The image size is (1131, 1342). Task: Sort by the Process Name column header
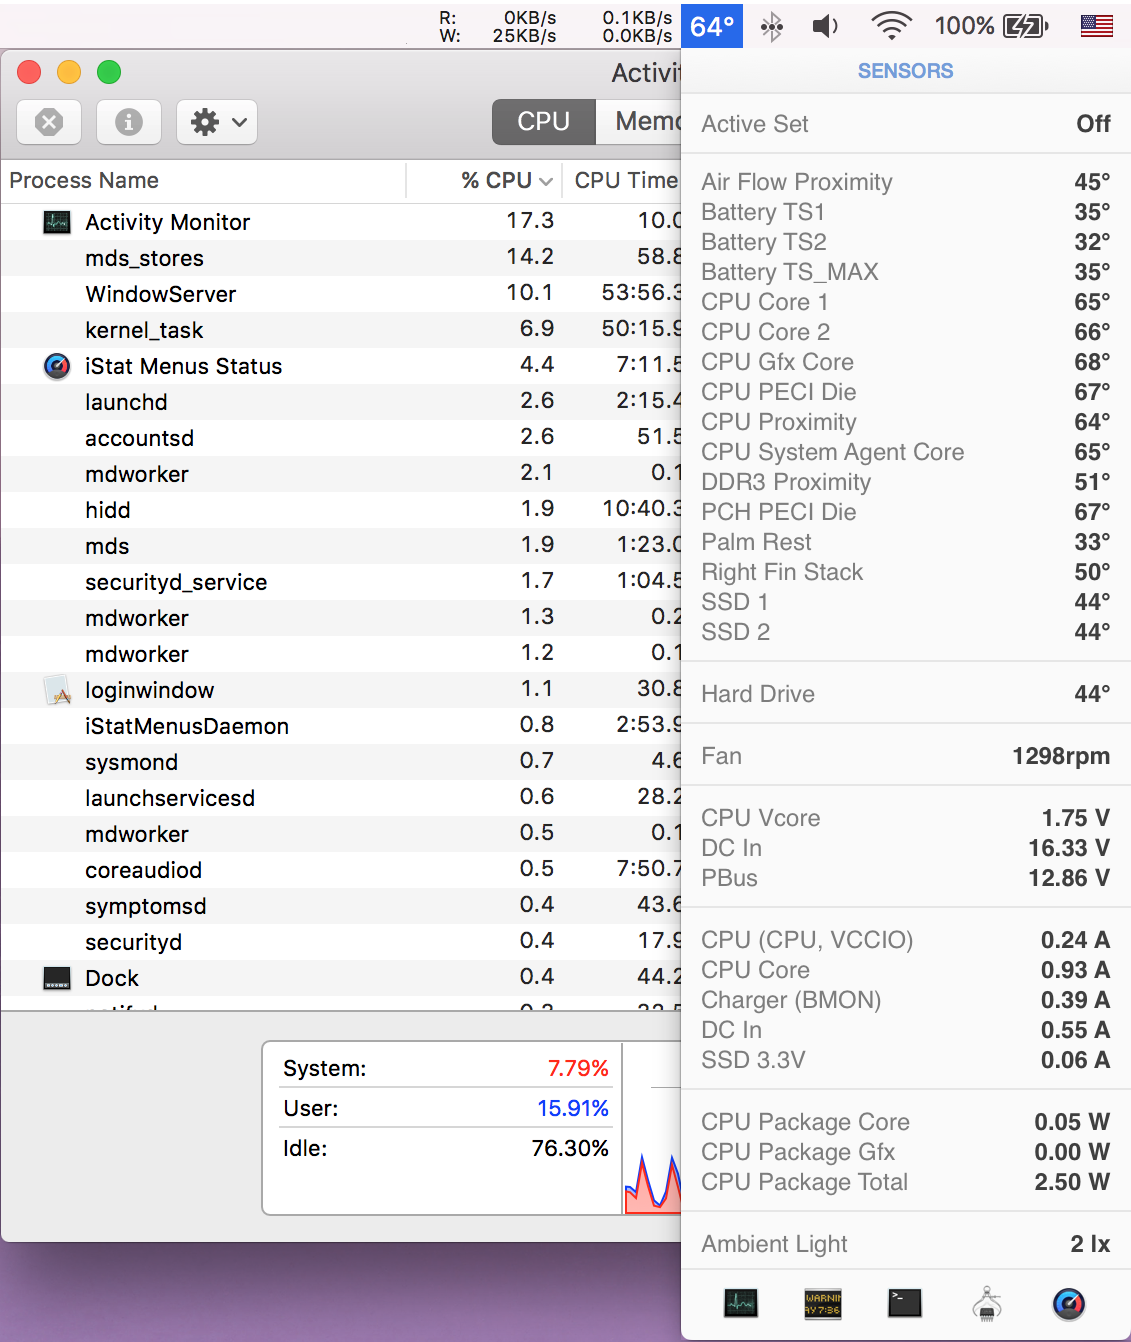pos(204,180)
